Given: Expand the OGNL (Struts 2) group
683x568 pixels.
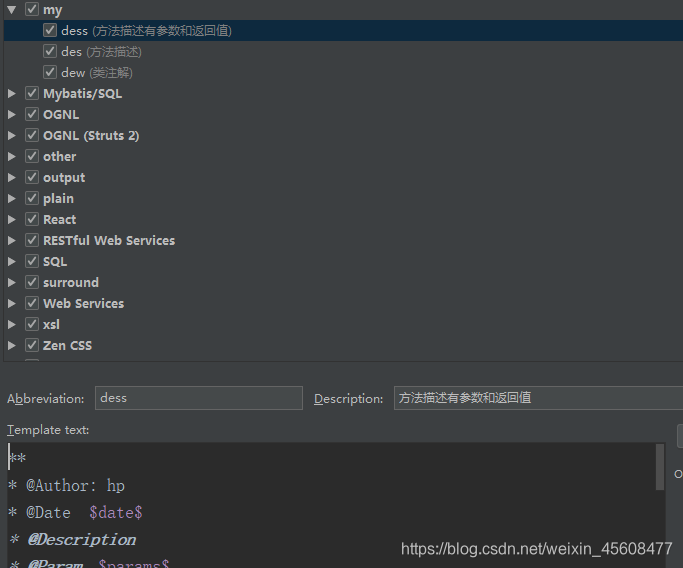Looking at the screenshot, I should click(12, 135).
